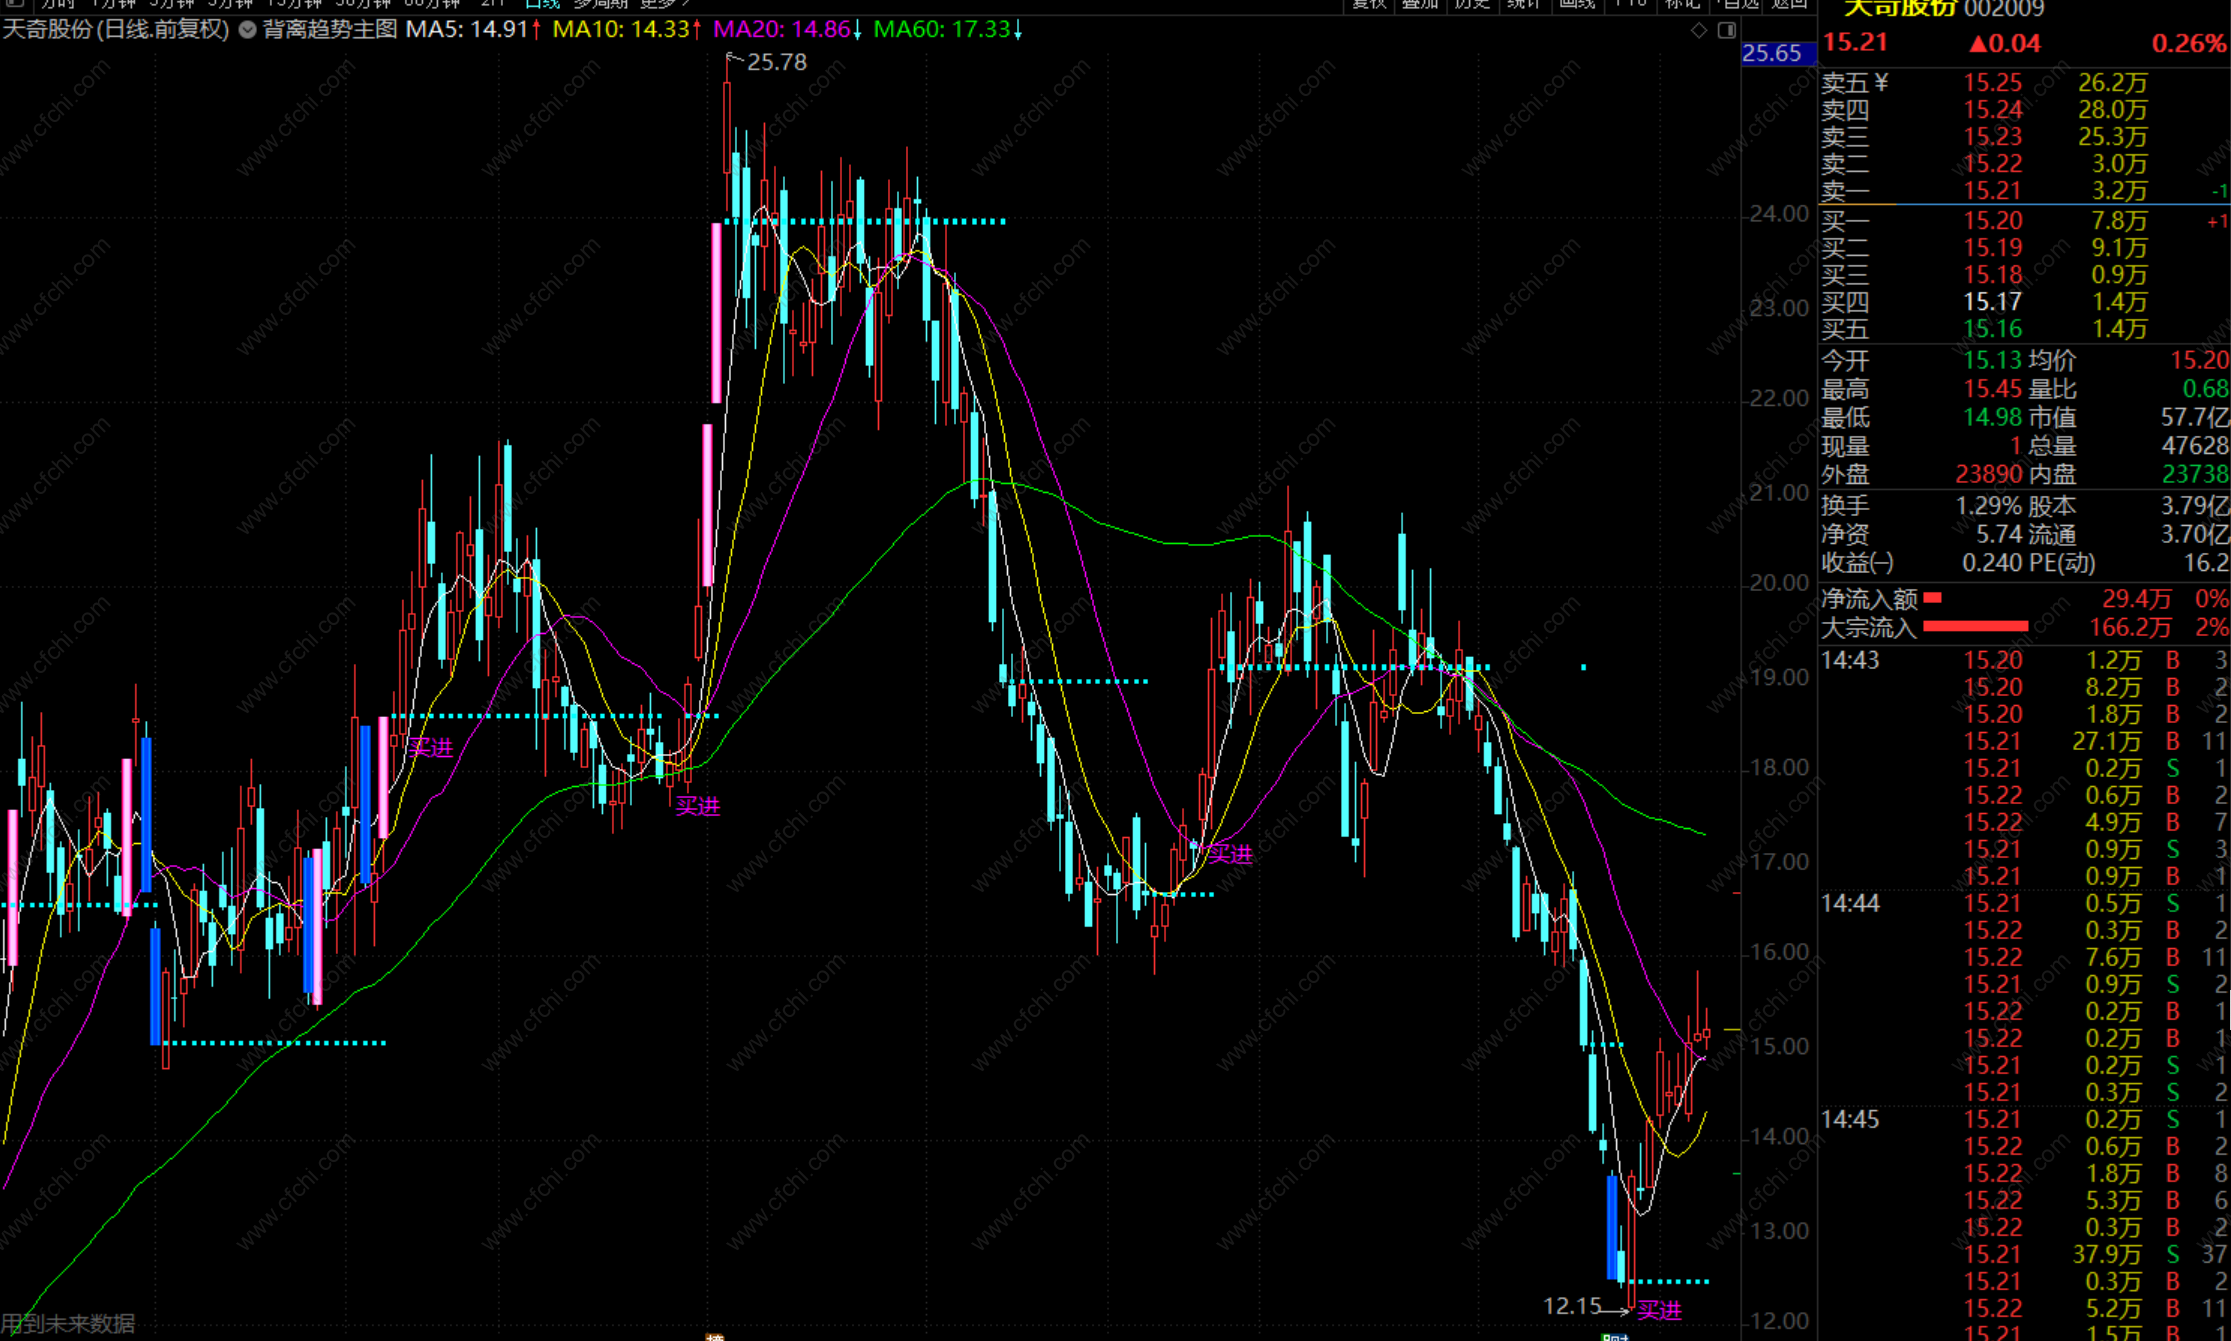The width and height of the screenshot is (2231, 1341).
Task: Toggle the side panel icon beside the diamond
Action: point(1727,30)
